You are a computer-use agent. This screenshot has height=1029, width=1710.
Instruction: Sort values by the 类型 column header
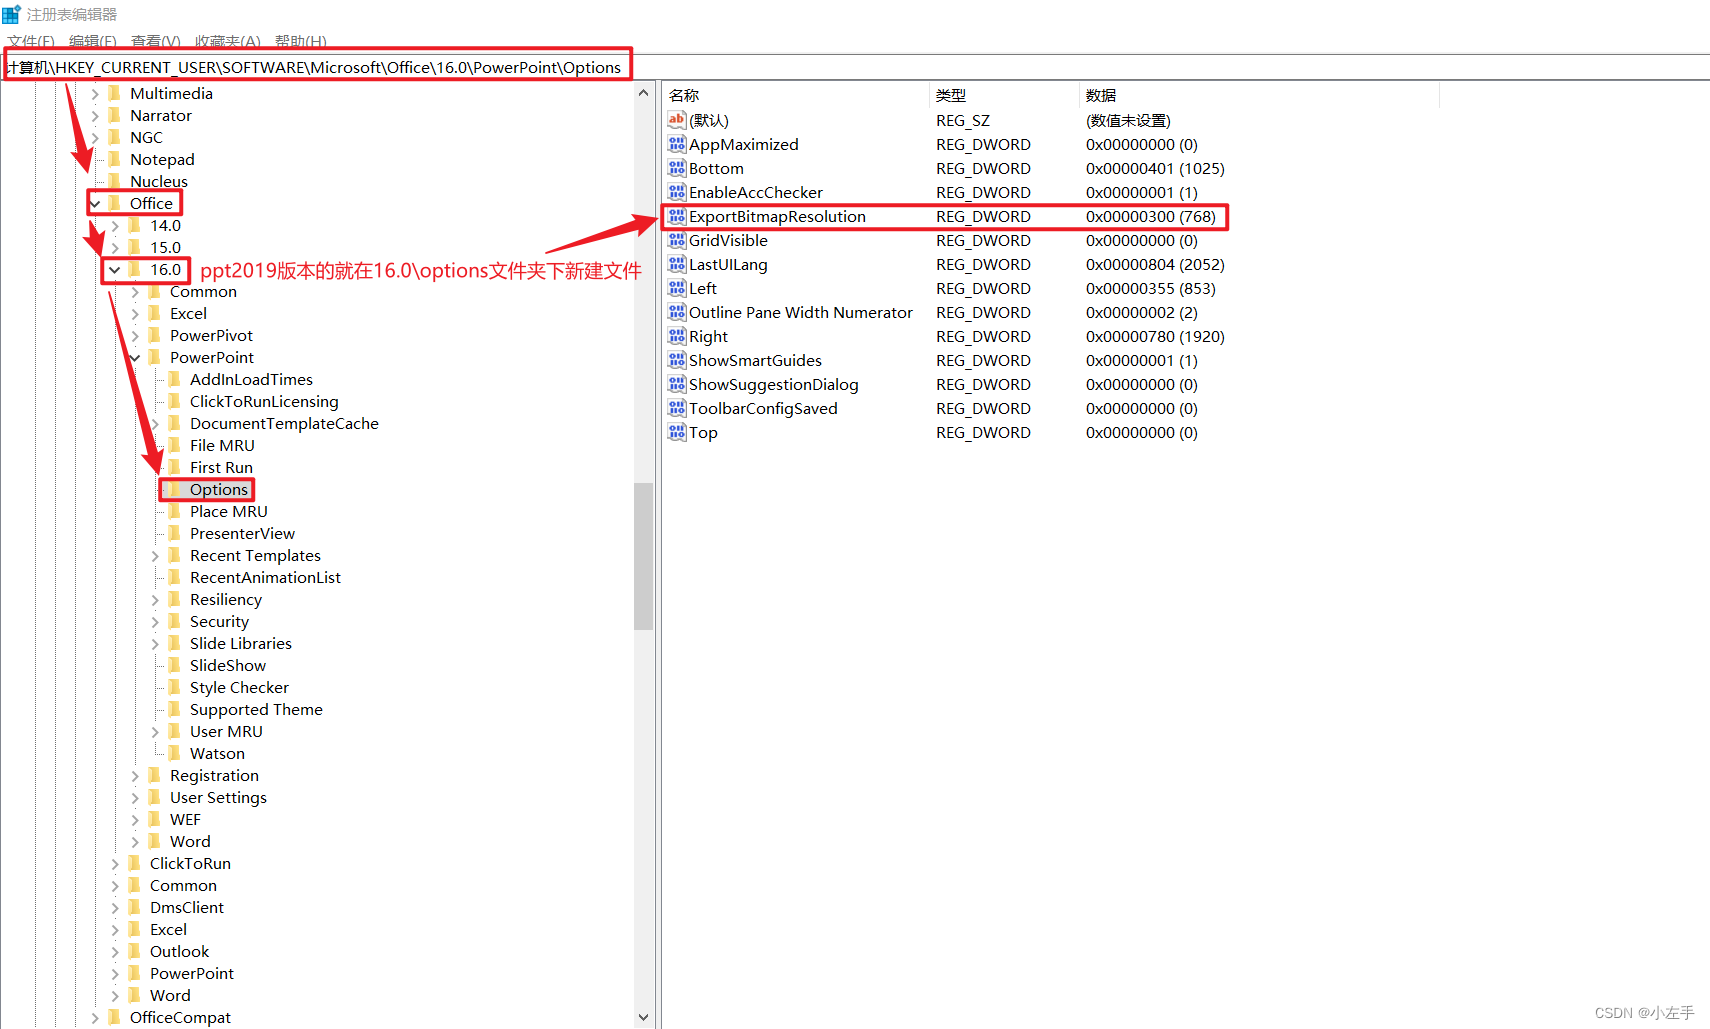1004,95
